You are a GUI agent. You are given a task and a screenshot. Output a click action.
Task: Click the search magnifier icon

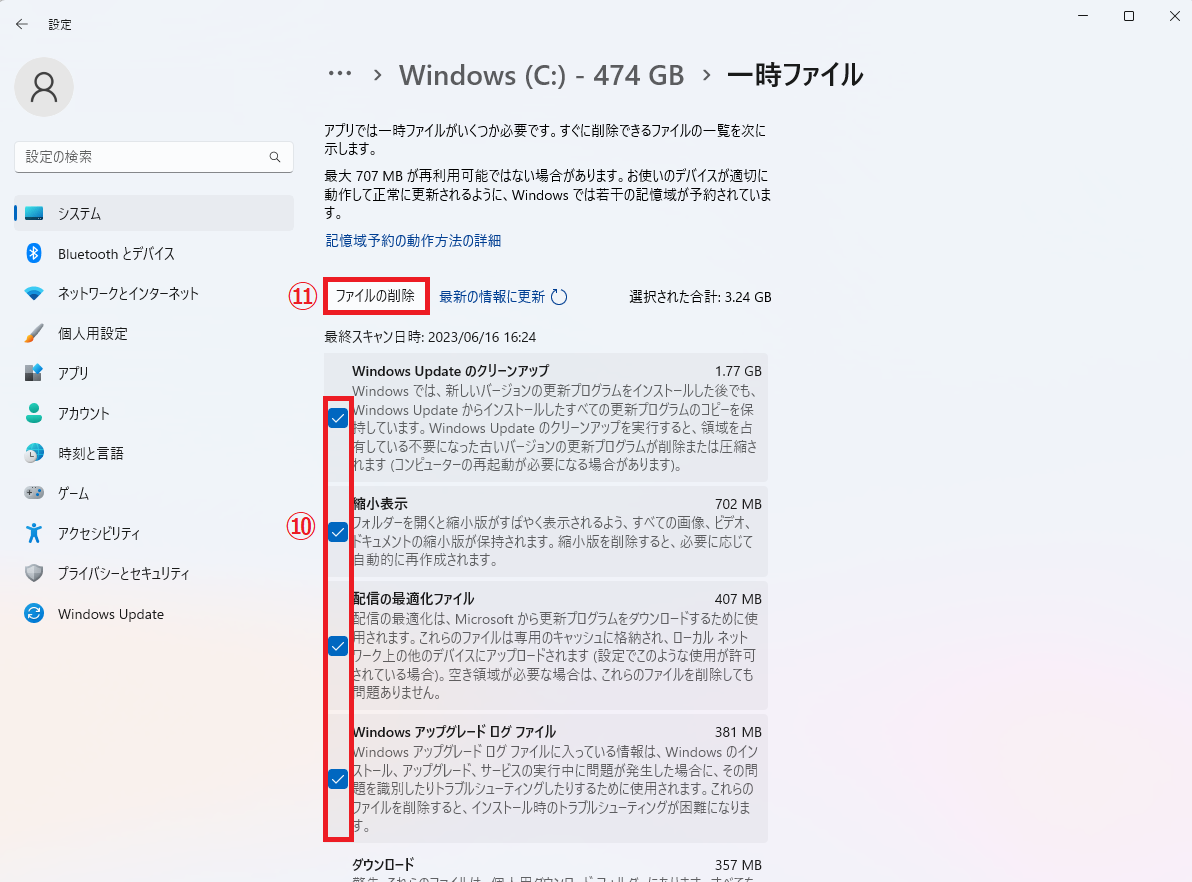(274, 157)
